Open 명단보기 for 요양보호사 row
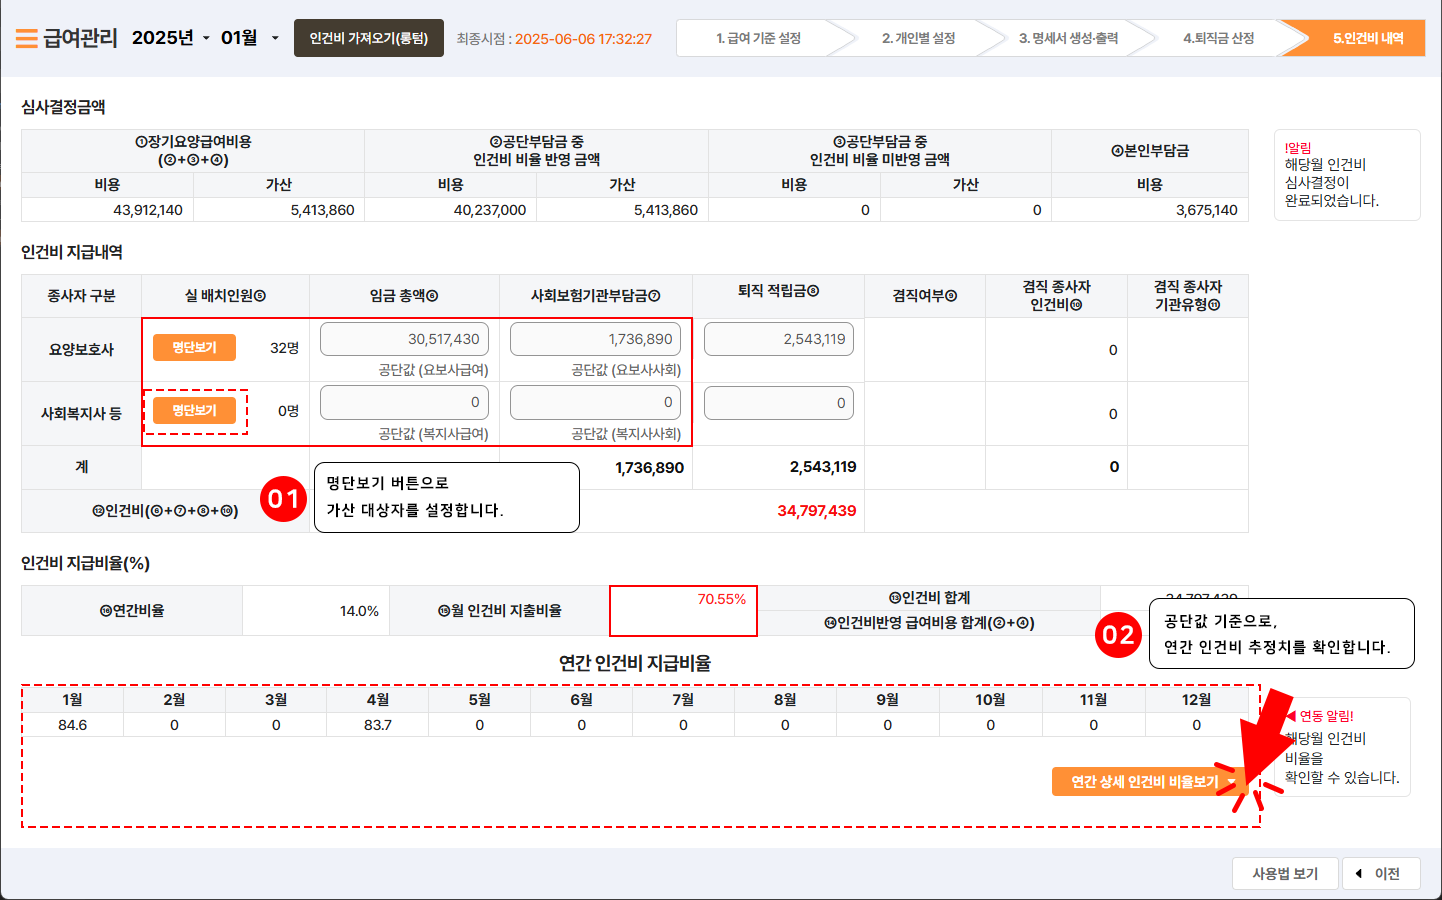Image resolution: width=1442 pixels, height=900 pixels. point(194,347)
